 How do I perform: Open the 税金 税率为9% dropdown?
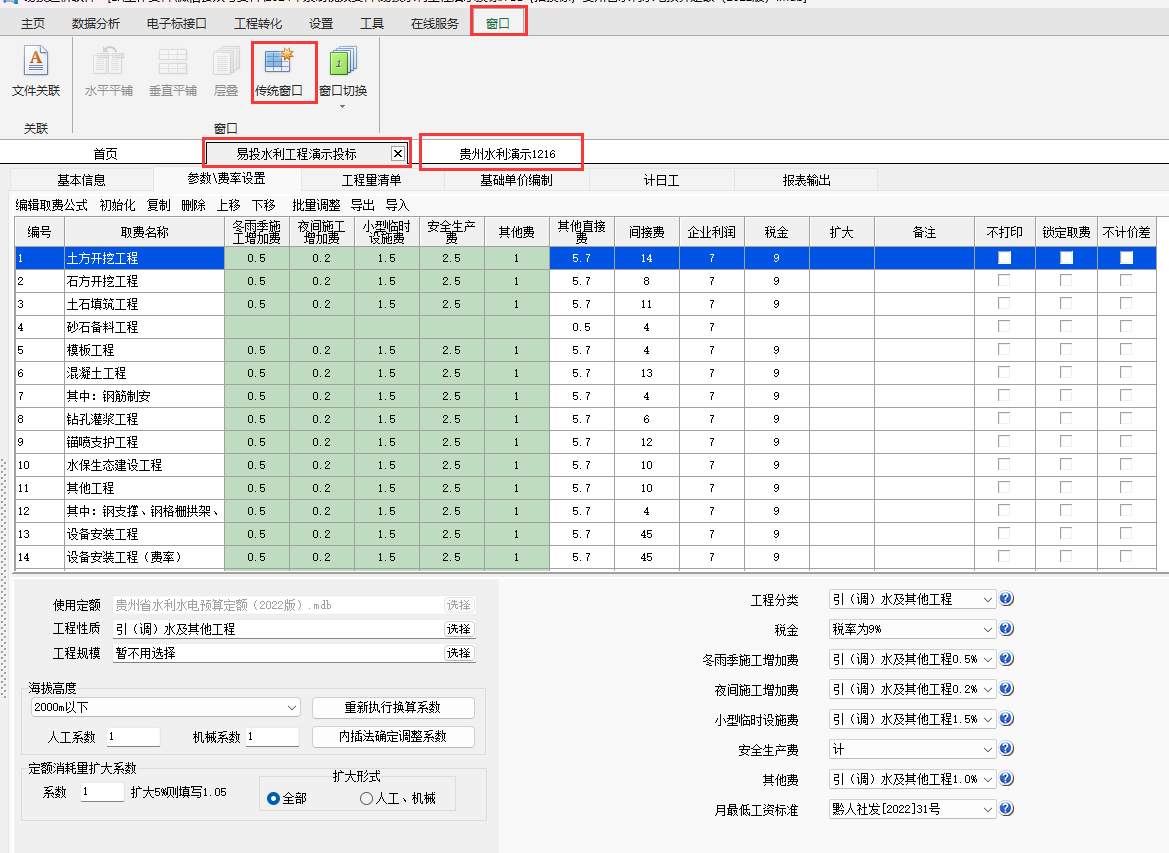(988, 629)
